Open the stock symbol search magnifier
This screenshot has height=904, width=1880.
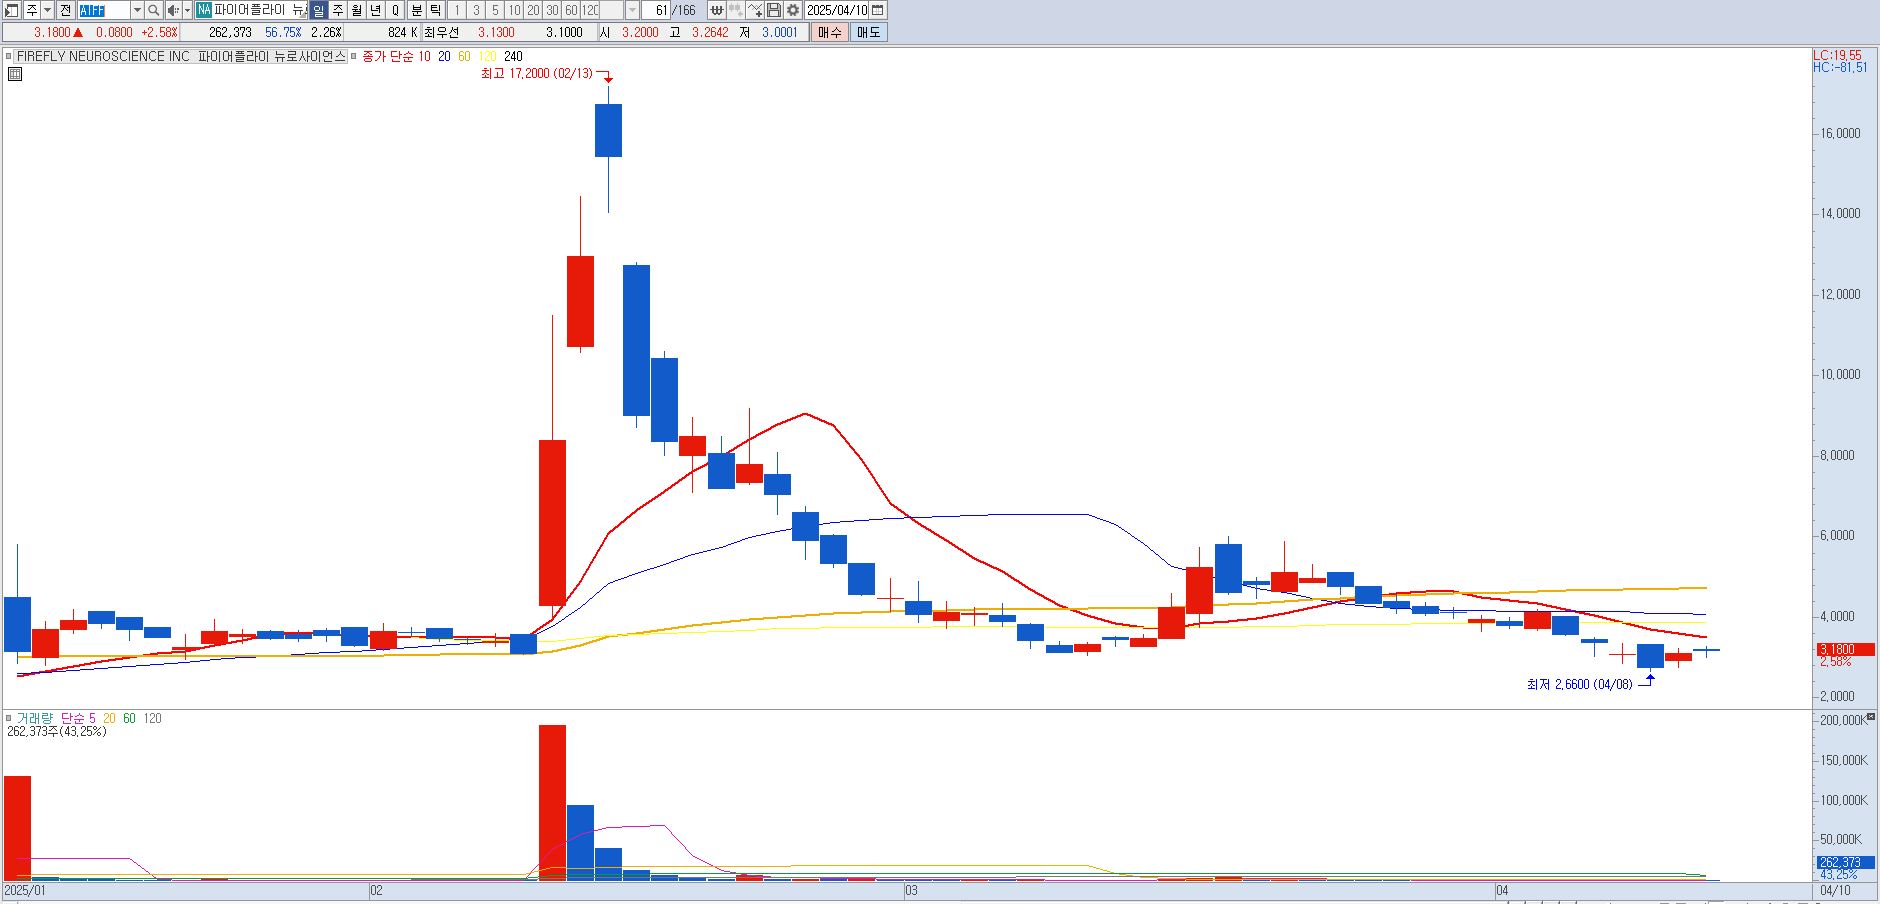(153, 10)
